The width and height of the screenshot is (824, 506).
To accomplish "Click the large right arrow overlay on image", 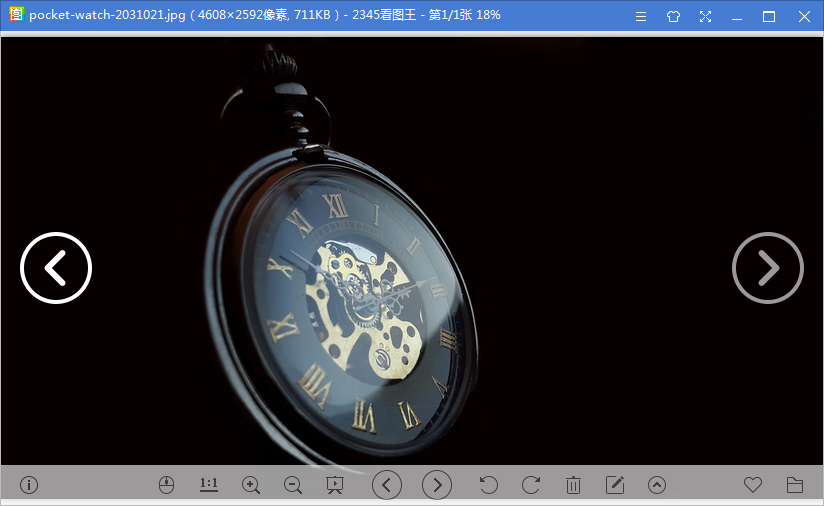I will coord(768,268).
